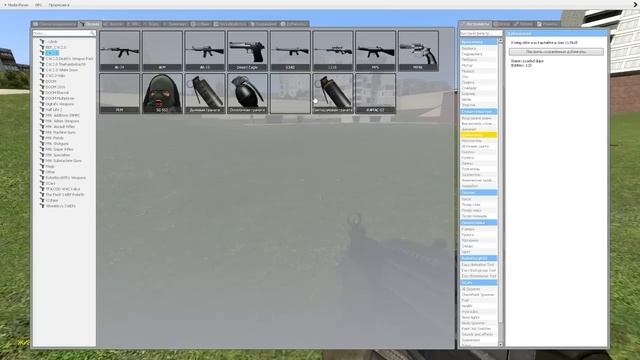Choose the L115 sniper rifle
This screenshot has height=360, width=640.
coord(333,51)
